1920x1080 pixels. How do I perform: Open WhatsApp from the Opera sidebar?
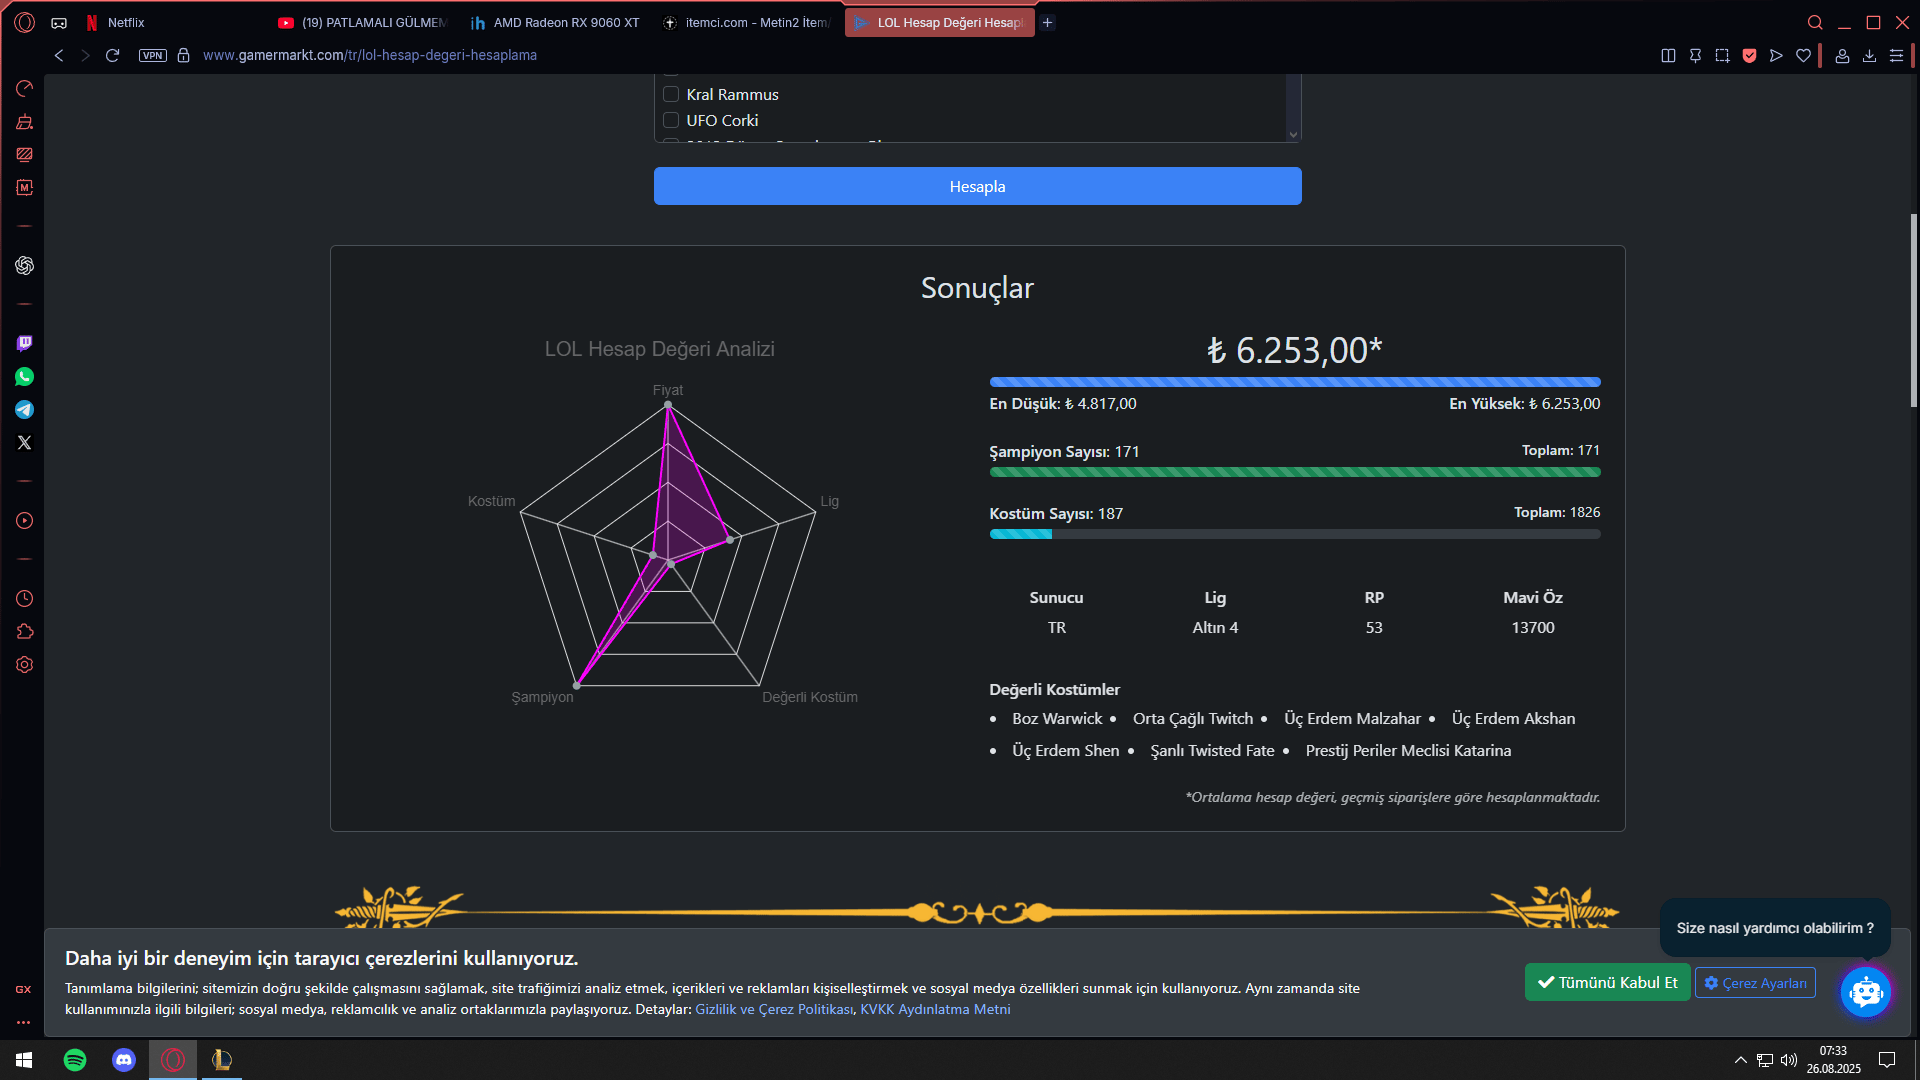24,377
